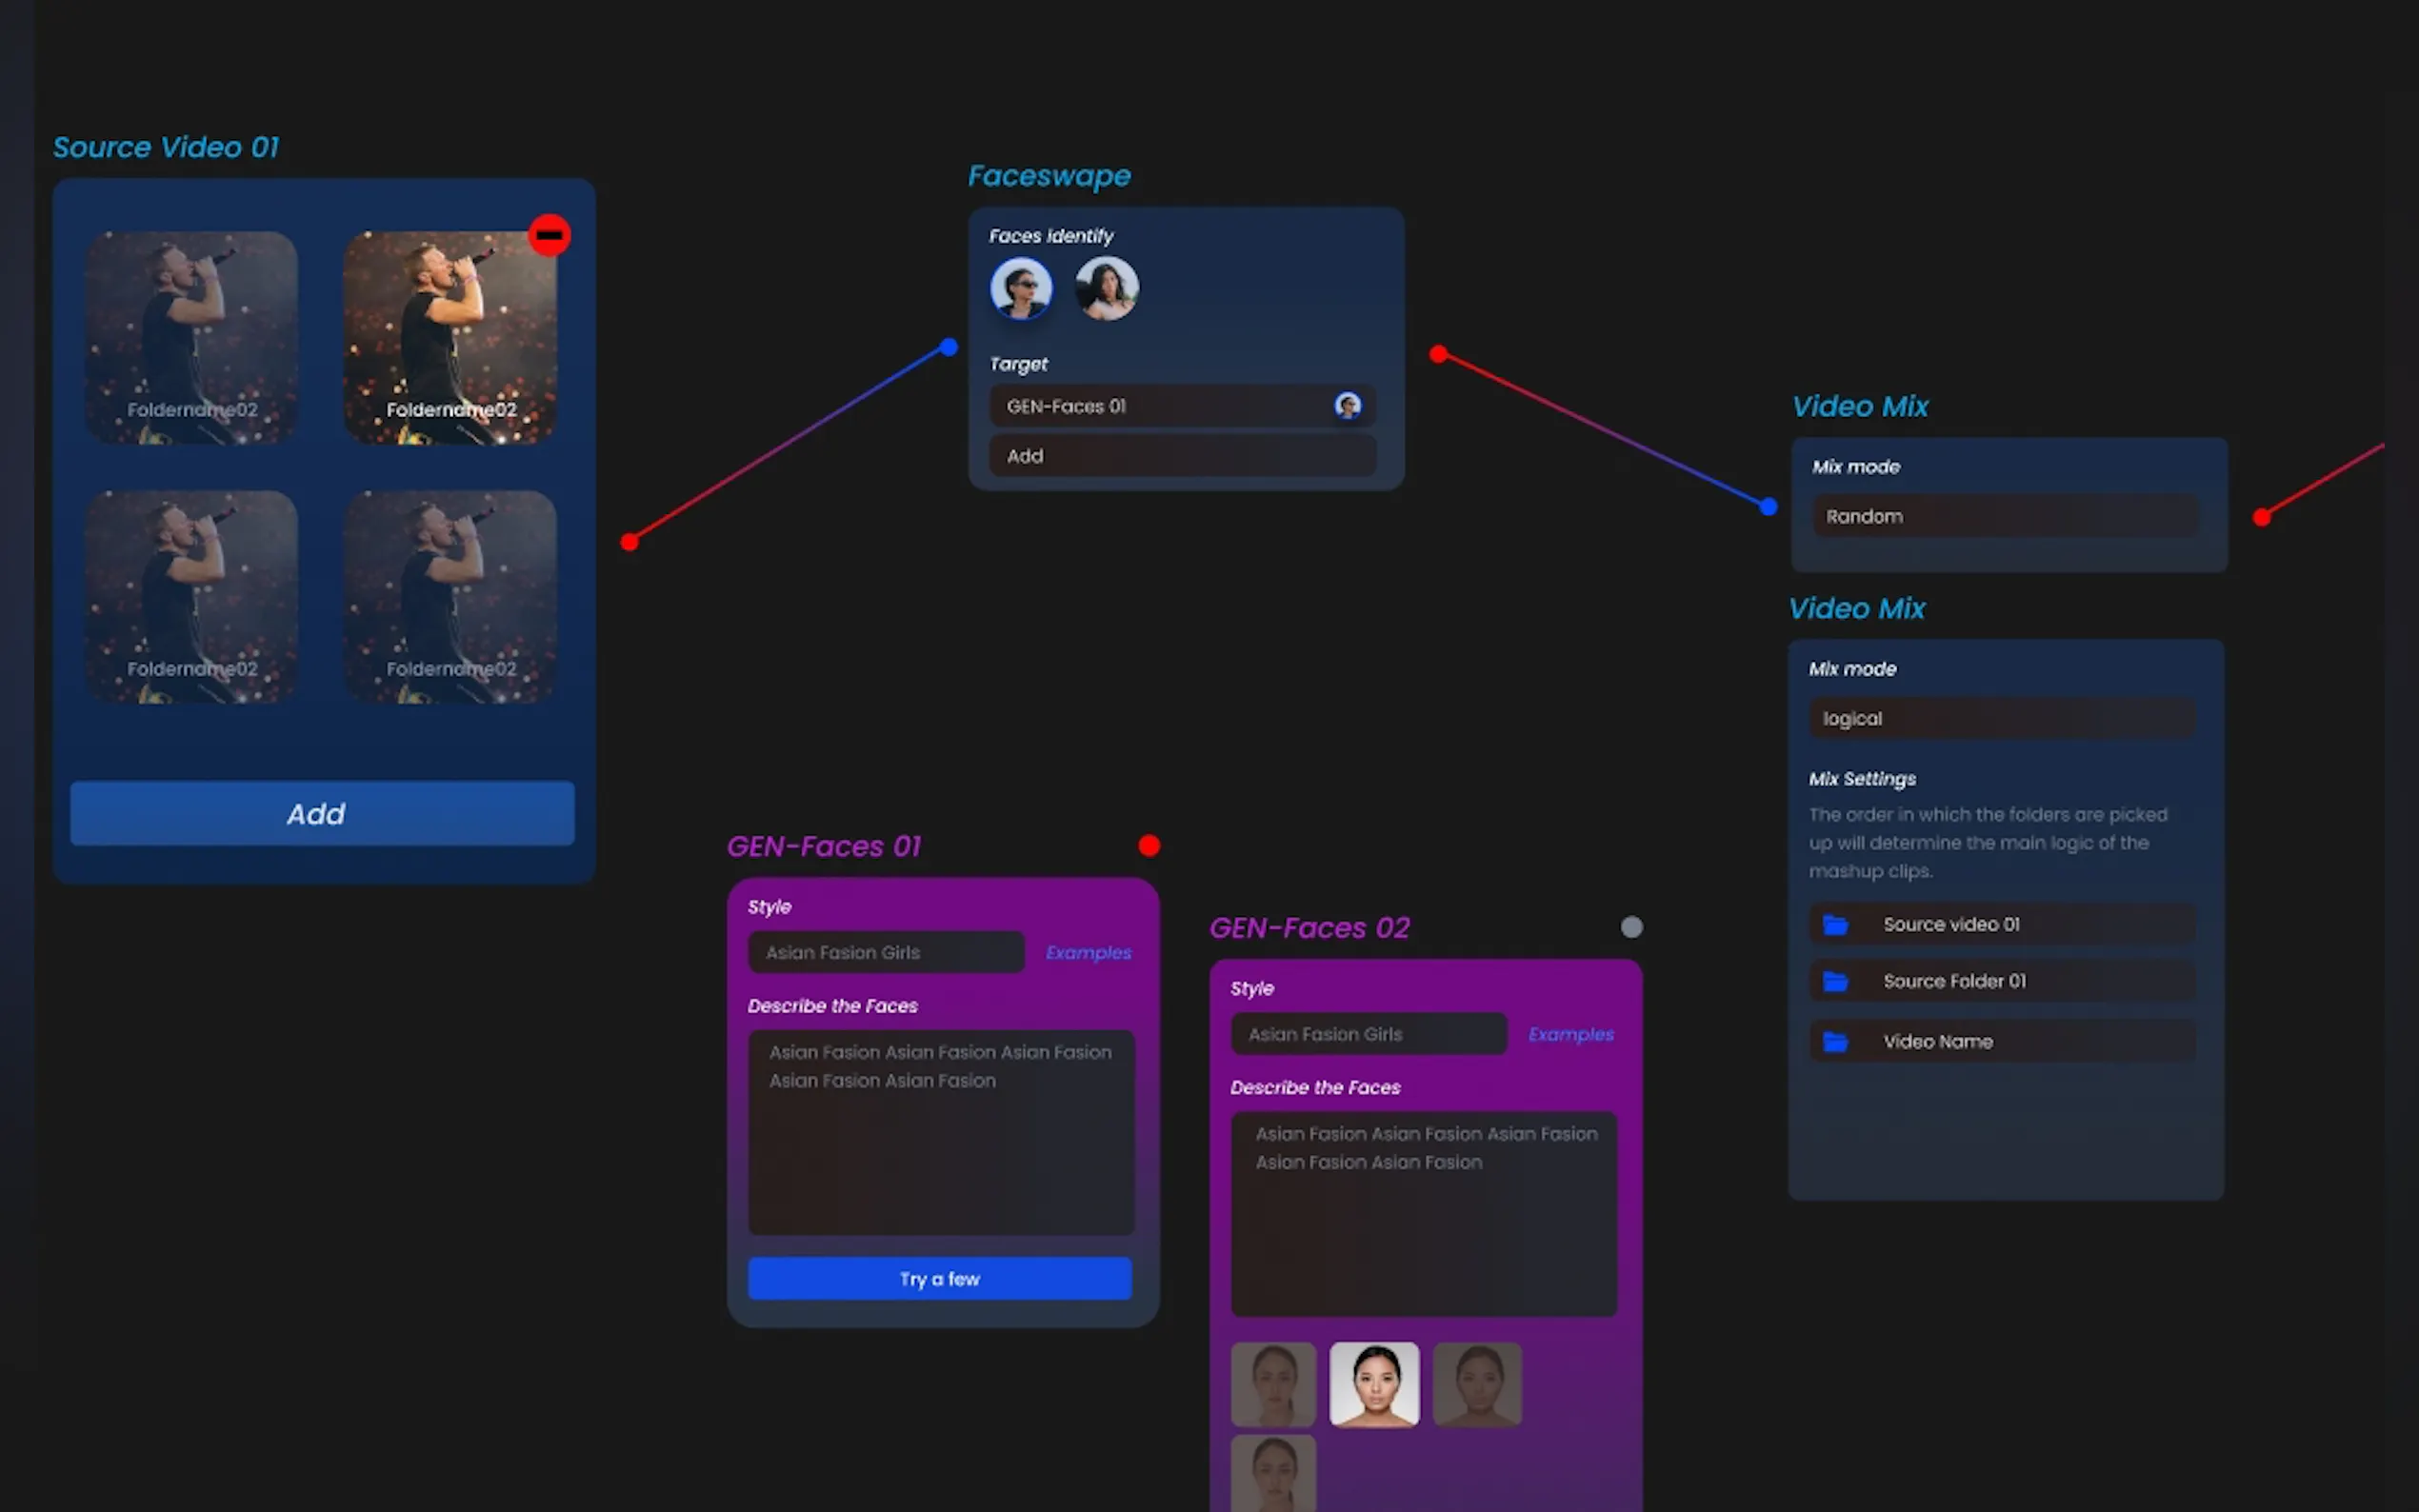The height and width of the screenshot is (1512, 2419).
Task: Open the Mix mode dropdown showing logical
Action: pos(2001,719)
